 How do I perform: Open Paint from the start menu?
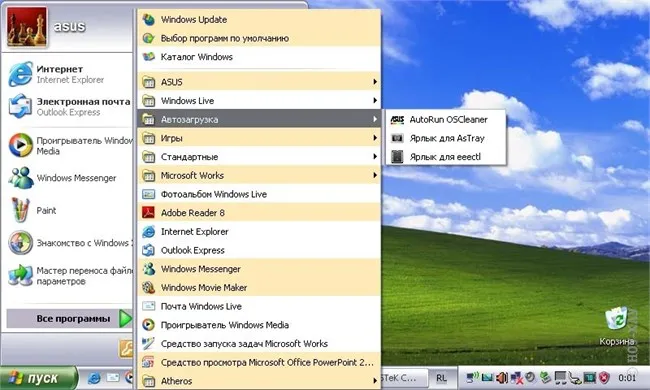(x=68, y=210)
